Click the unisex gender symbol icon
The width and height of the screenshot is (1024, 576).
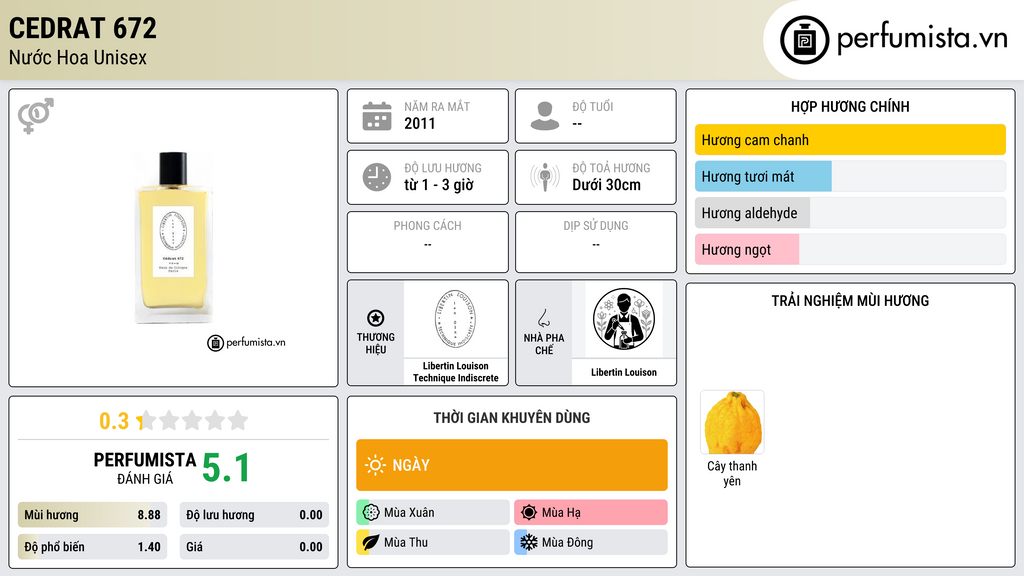point(36,116)
